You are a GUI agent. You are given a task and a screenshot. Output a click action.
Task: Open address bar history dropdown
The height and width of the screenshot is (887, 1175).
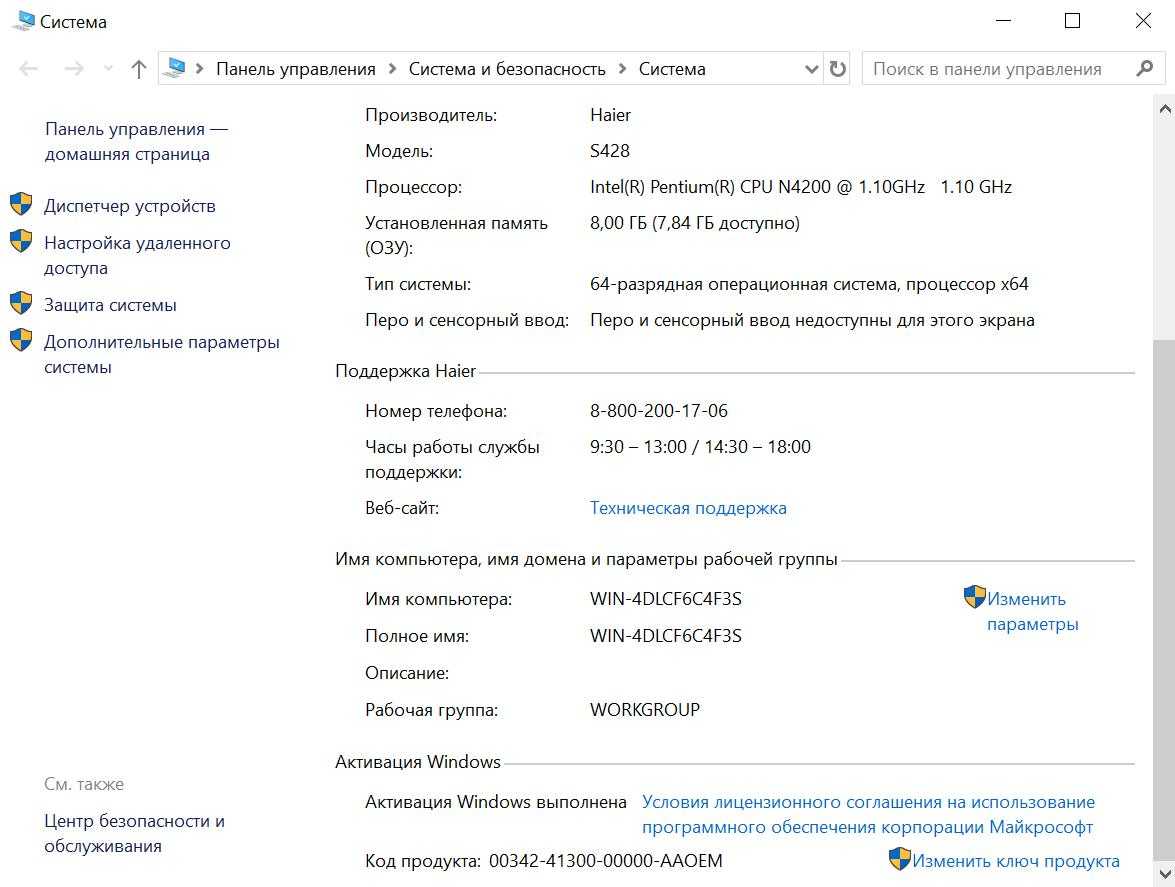tap(811, 69)
